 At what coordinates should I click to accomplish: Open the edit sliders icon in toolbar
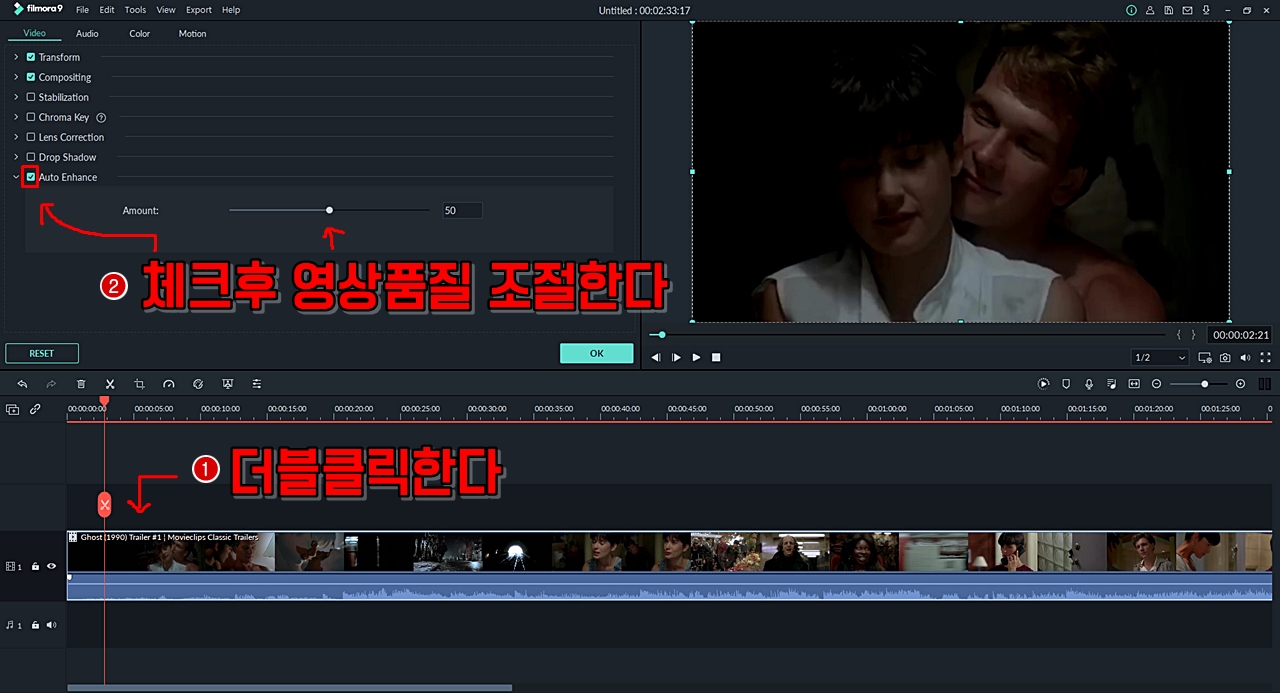[257, 384]
